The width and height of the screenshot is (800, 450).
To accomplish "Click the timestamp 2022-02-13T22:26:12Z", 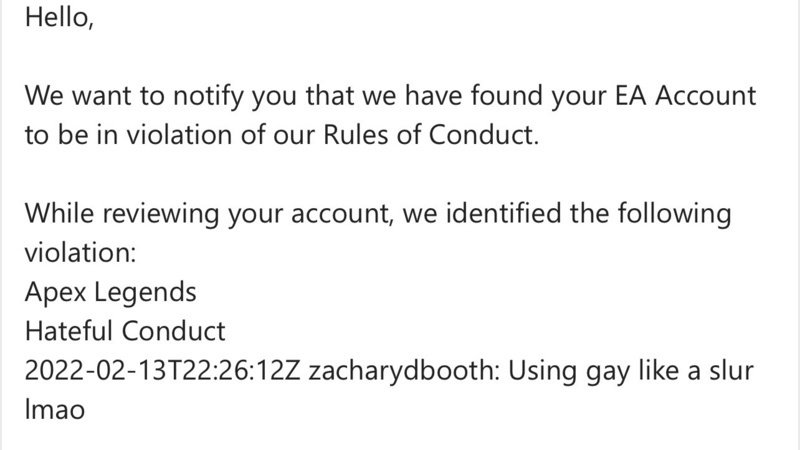I will [x=161, y=372].
